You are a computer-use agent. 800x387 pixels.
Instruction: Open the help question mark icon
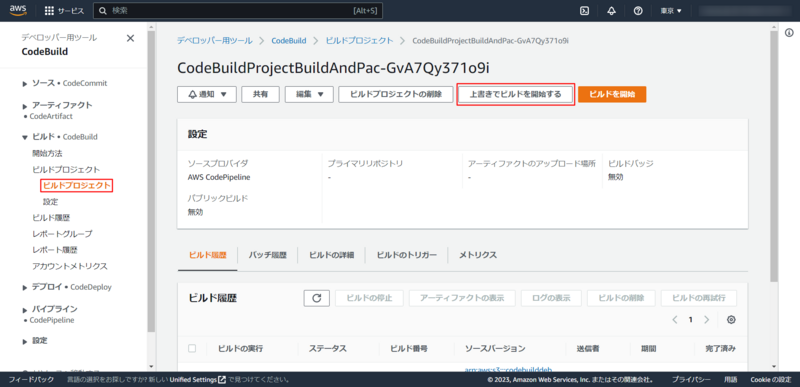[x=638, y=11]
